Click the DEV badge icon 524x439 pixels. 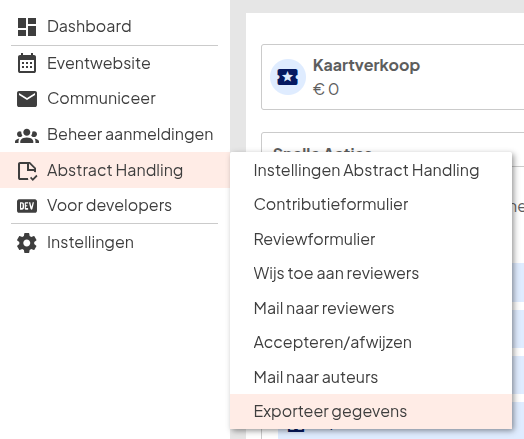(x=27, y=206)
